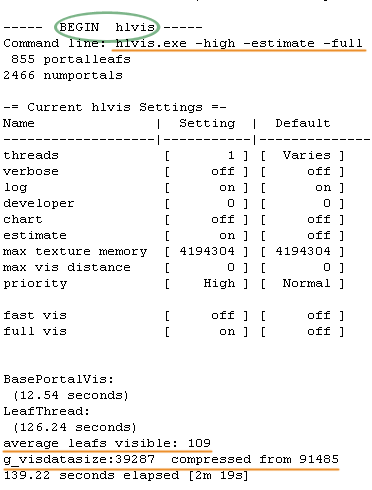The height and width of the screenshot is (490, 372).
Task: Click the Setting column header
Action: pyautogui.click(x=207, y=123)
